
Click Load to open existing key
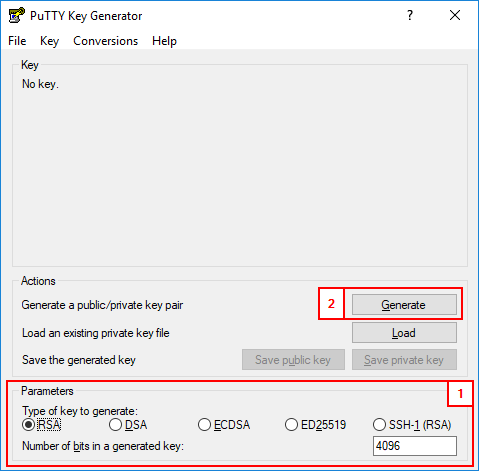click(404, 333)
